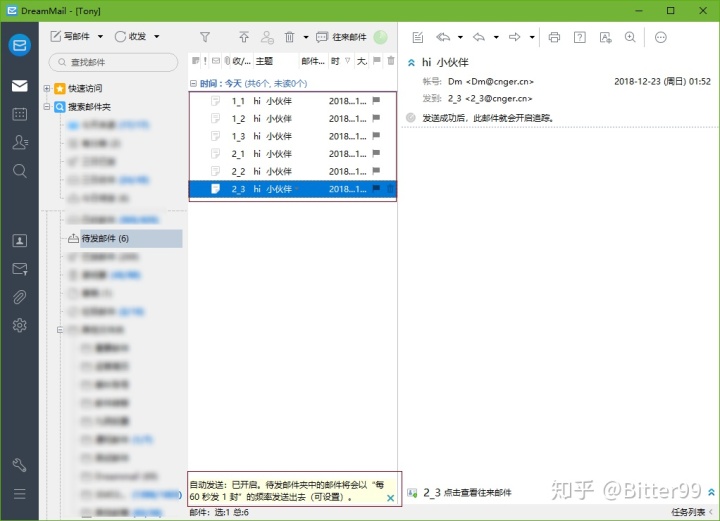720x521 pixels.
Task: Click the translate text icon
Action: tap(606, 37)
